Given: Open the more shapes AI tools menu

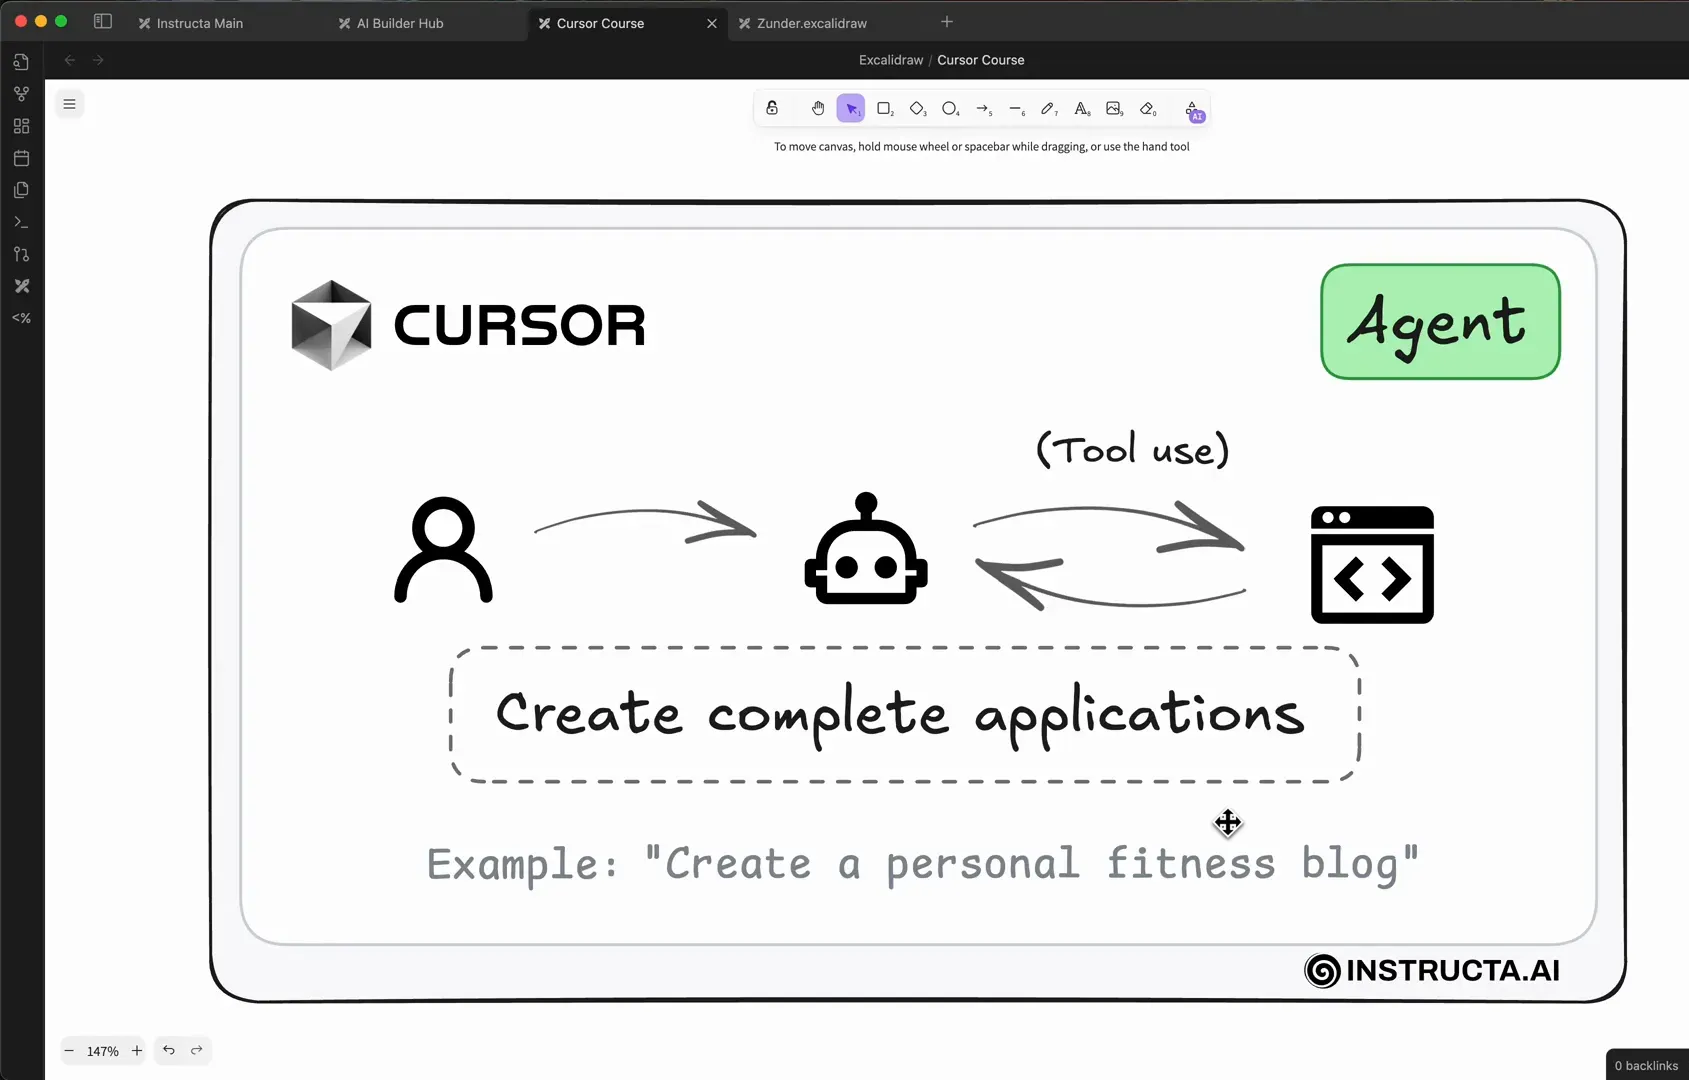Looking at the screenshot, I should [x=1193, y=110].
